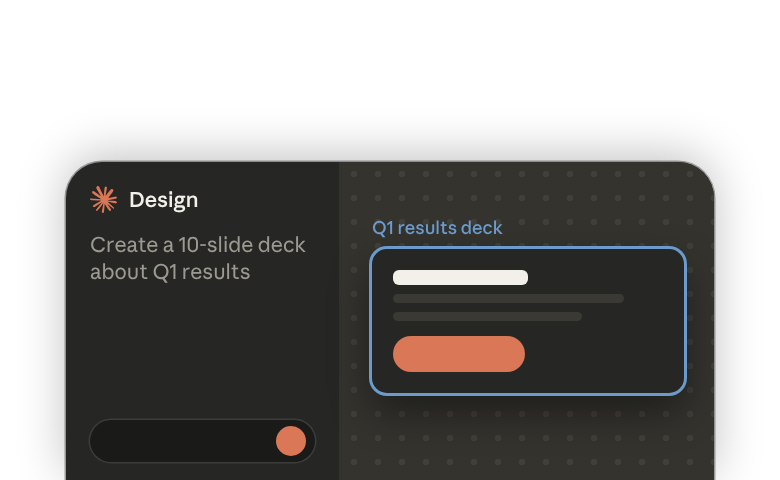This screenshot has height=480, width=780.
Task: Click the "about Q1 results" text line
Action: (x=170, y=272)
